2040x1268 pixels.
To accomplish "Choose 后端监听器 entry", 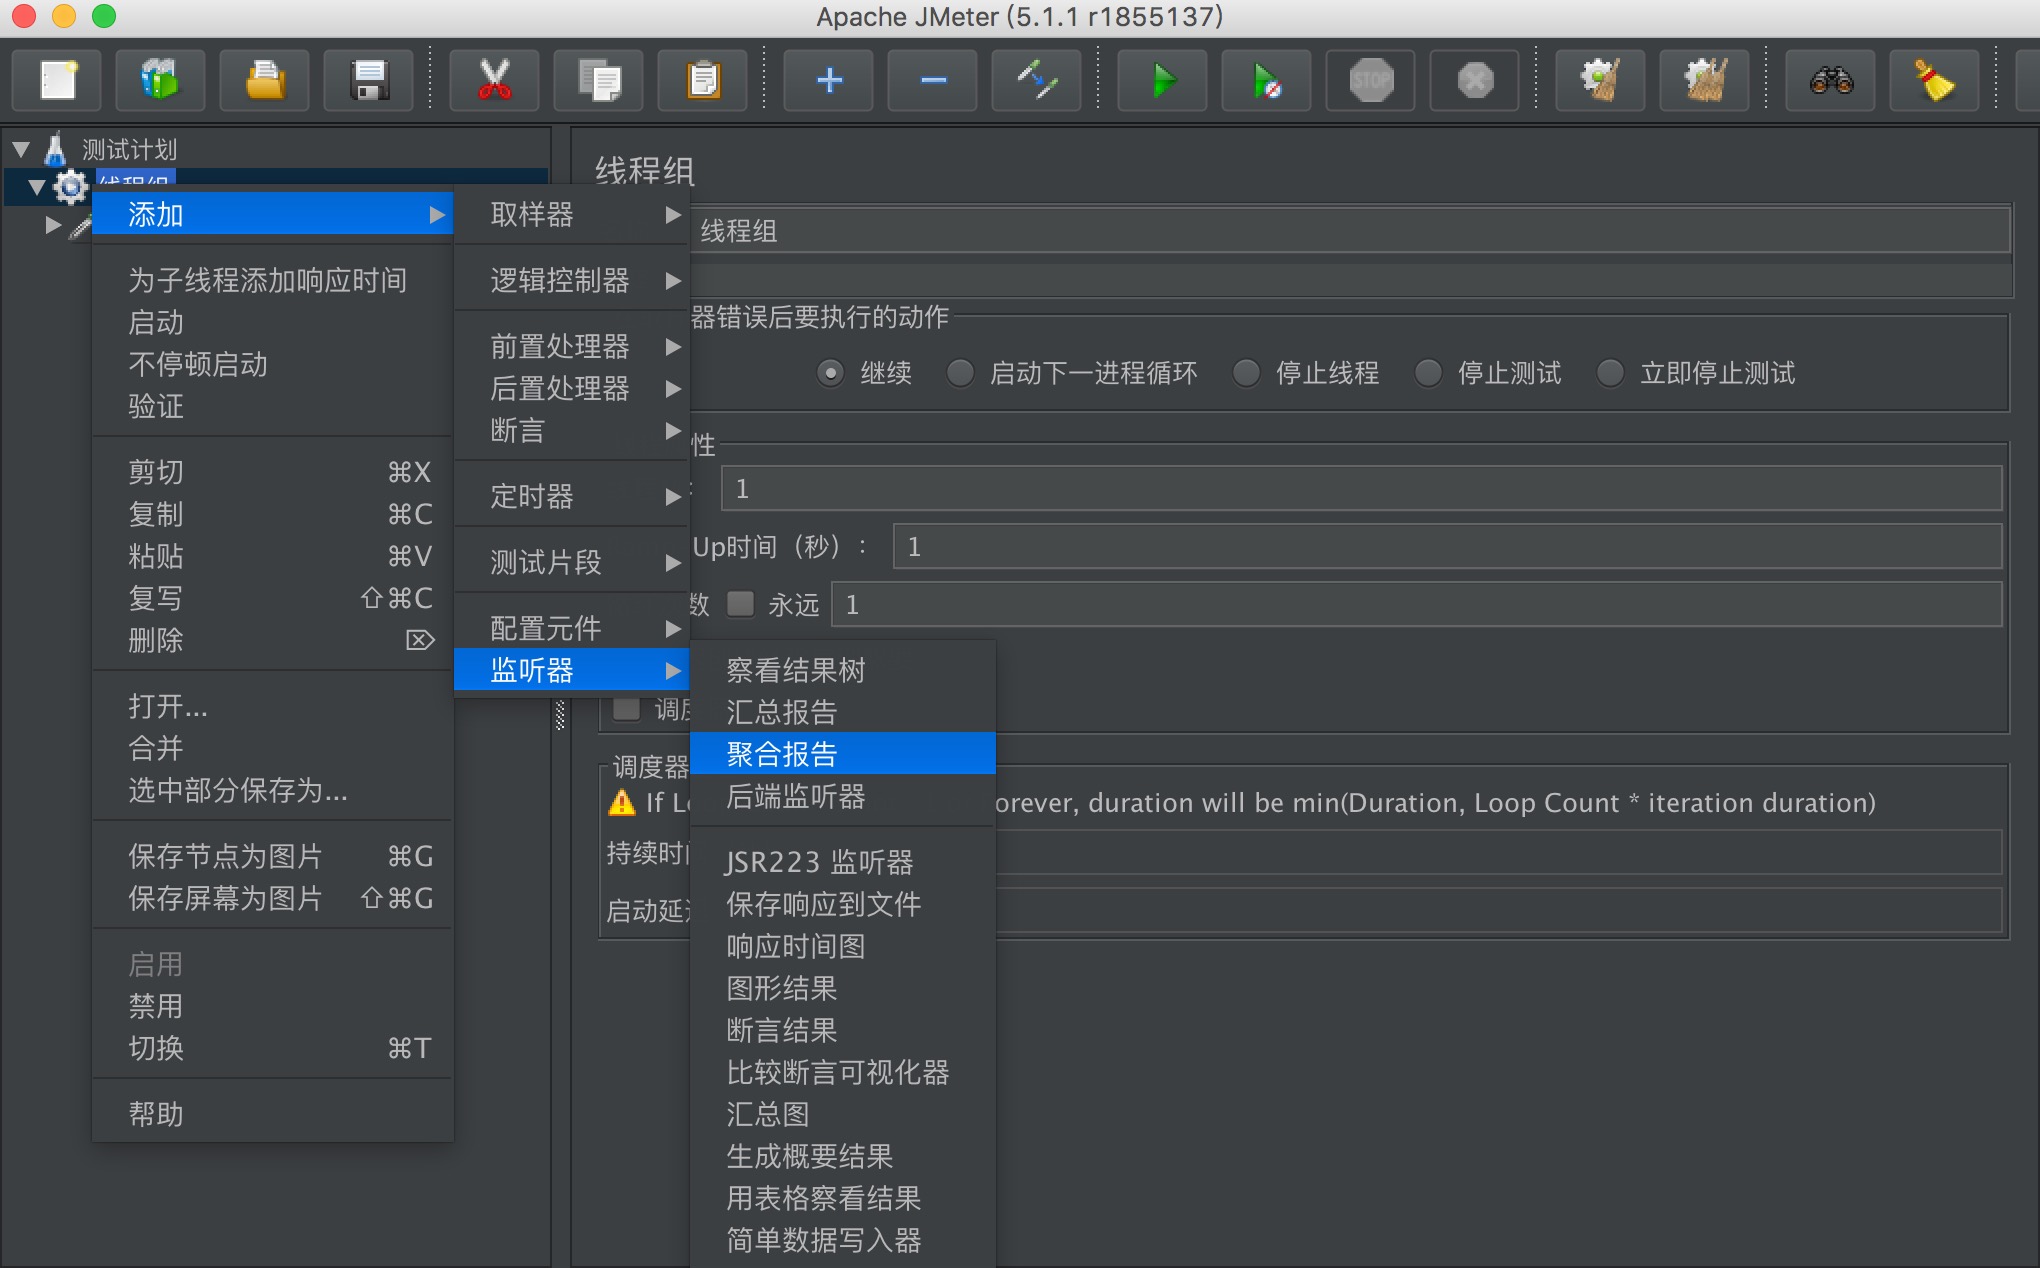I will click(x=843, y=796).
